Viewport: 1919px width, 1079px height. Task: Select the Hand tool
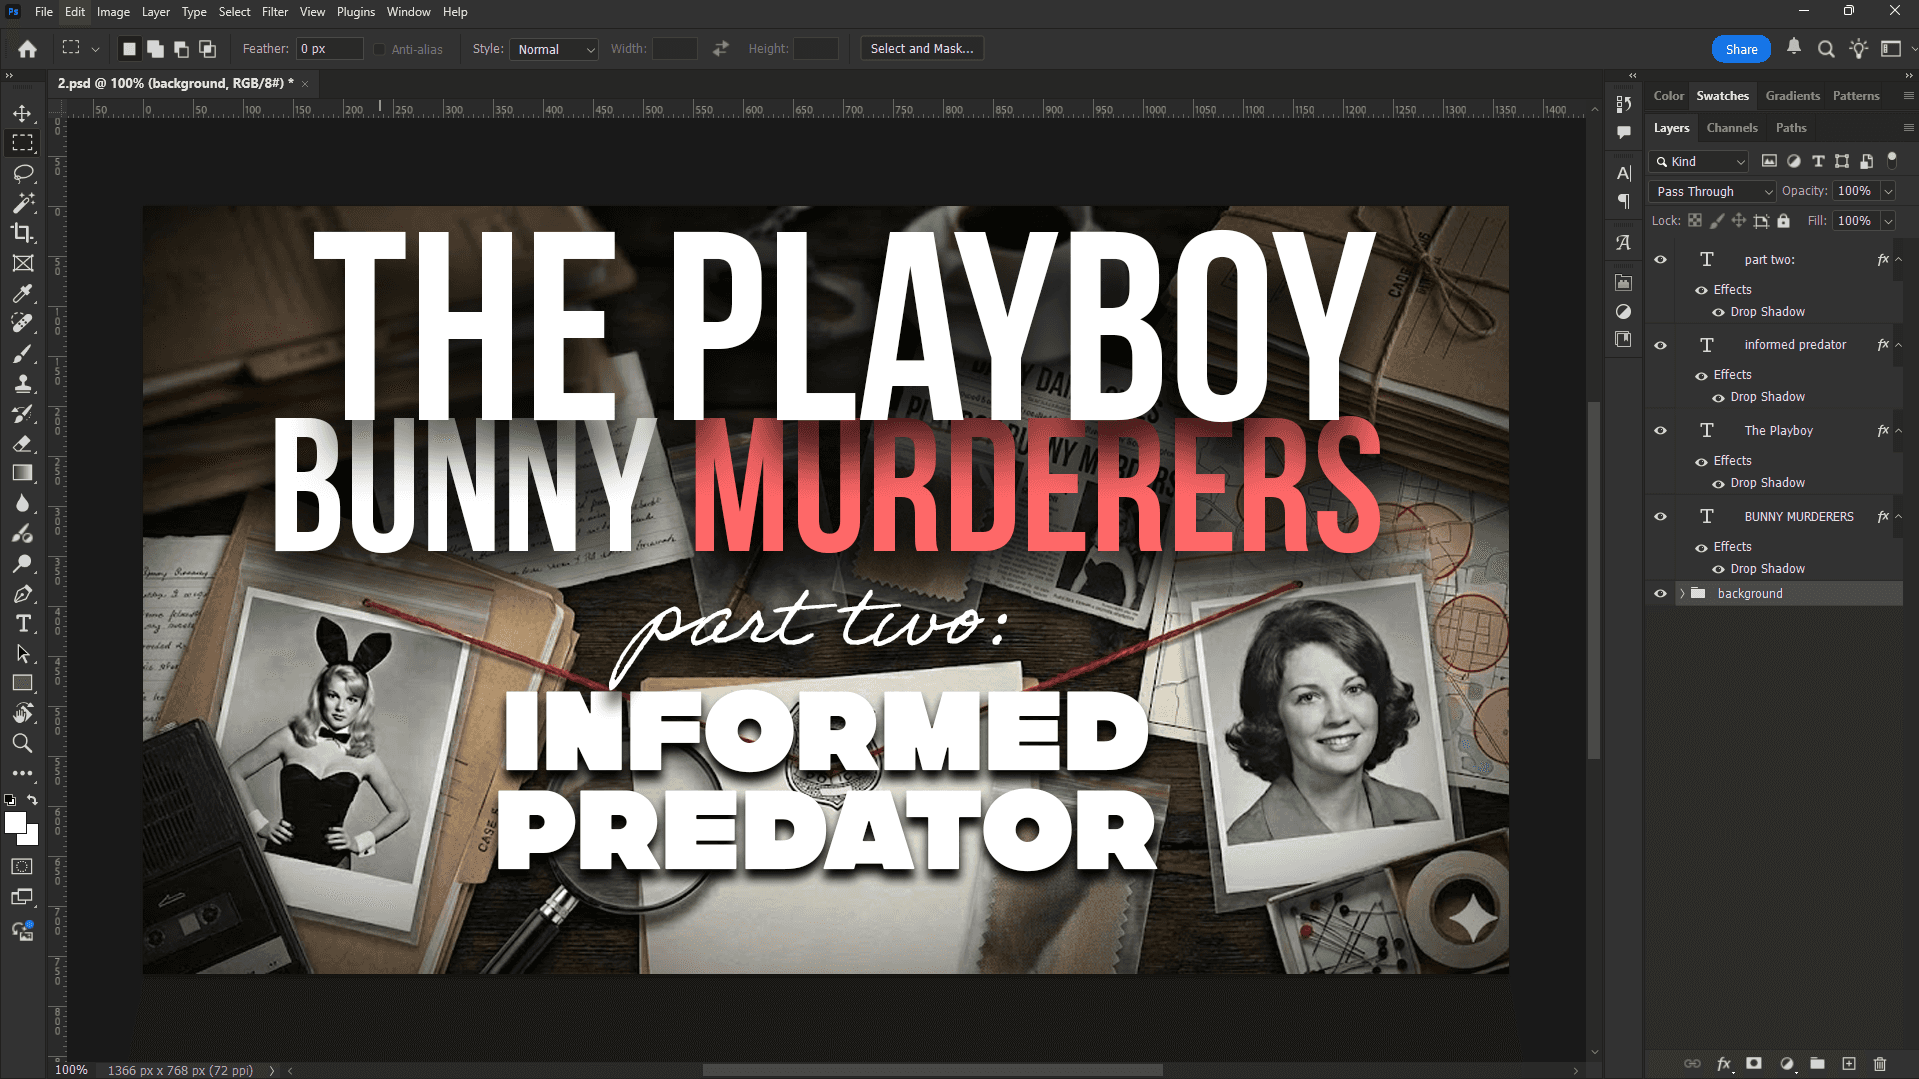coord(22,713)
